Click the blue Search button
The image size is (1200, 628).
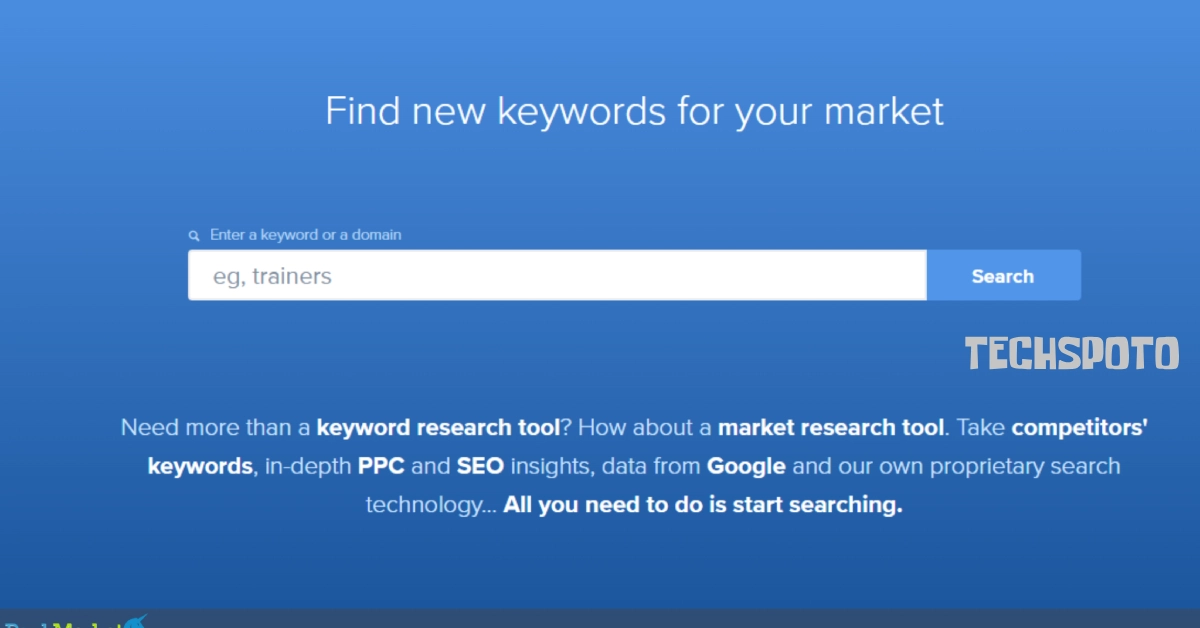tap(1003, 276)
